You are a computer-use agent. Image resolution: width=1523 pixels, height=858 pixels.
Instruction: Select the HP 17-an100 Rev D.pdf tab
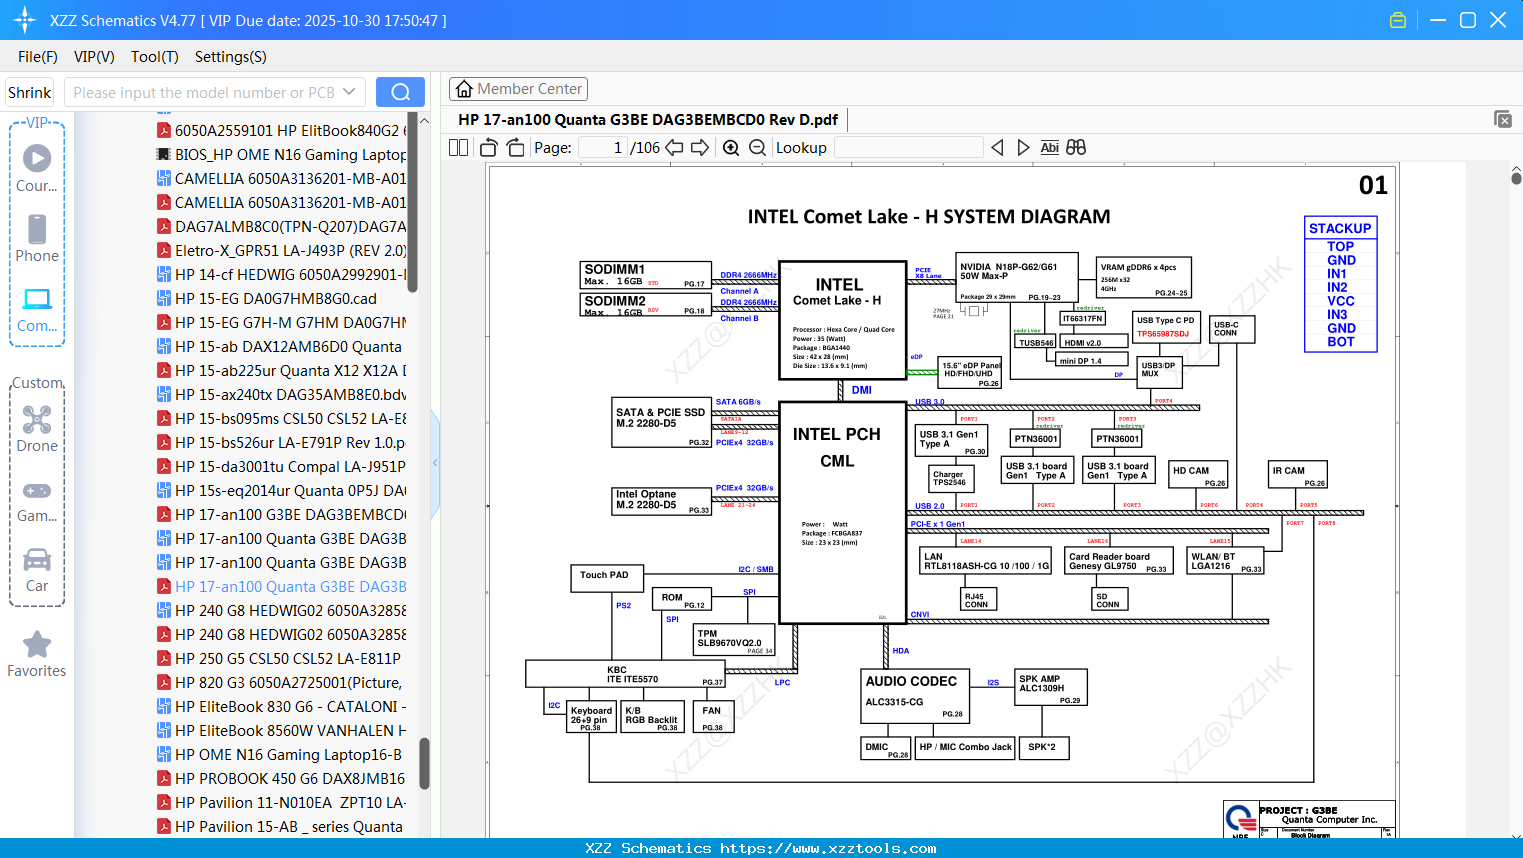pos(648,119)
